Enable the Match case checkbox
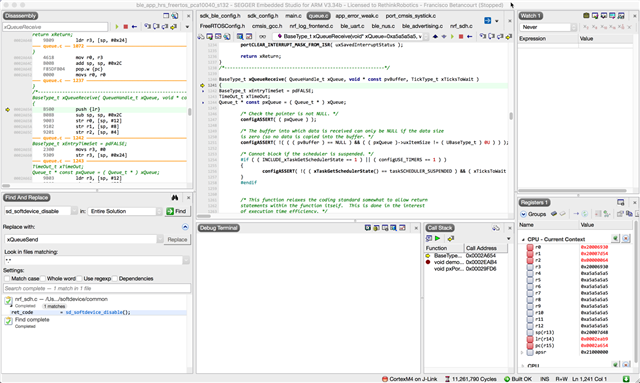The height and width of the screenshot is (383, 640). (7, 278)
